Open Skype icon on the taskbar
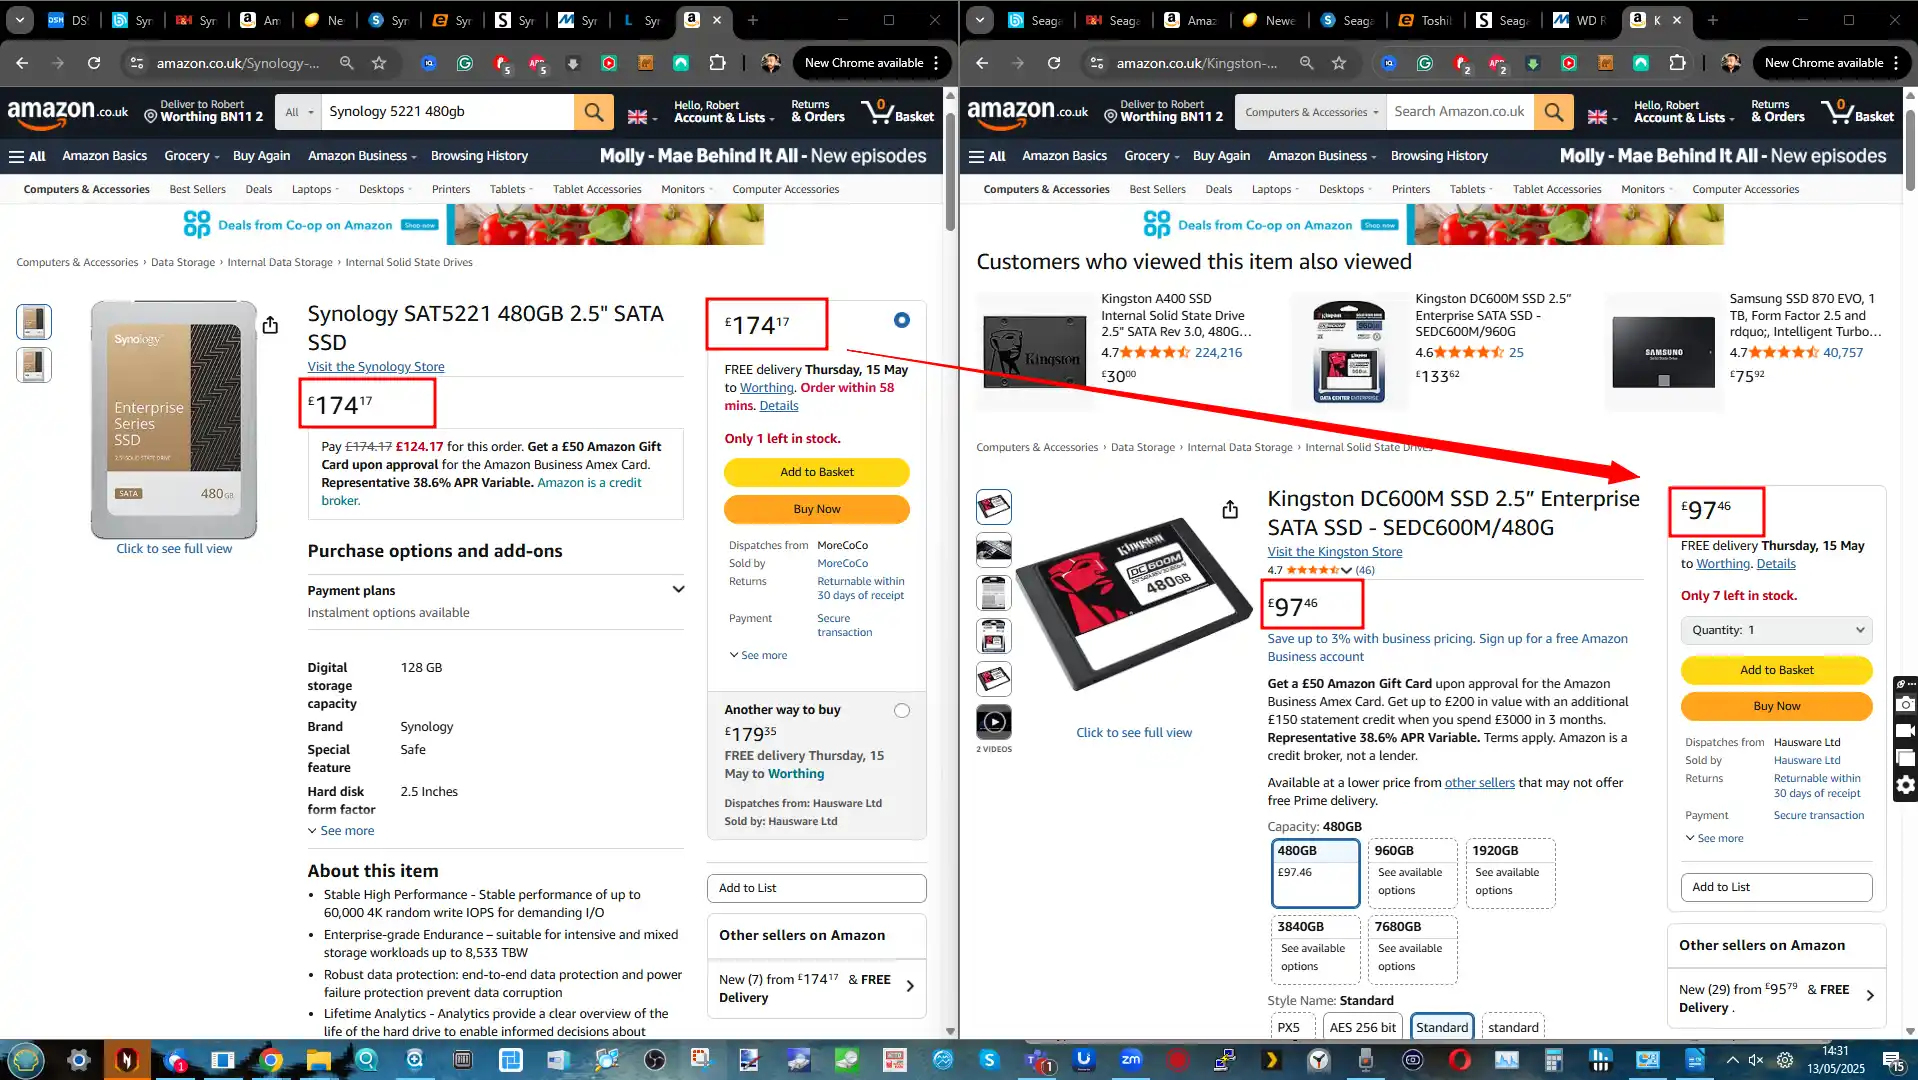Image resolution: width=1918 pixels, height=1080 pixels. [989, 1060]
